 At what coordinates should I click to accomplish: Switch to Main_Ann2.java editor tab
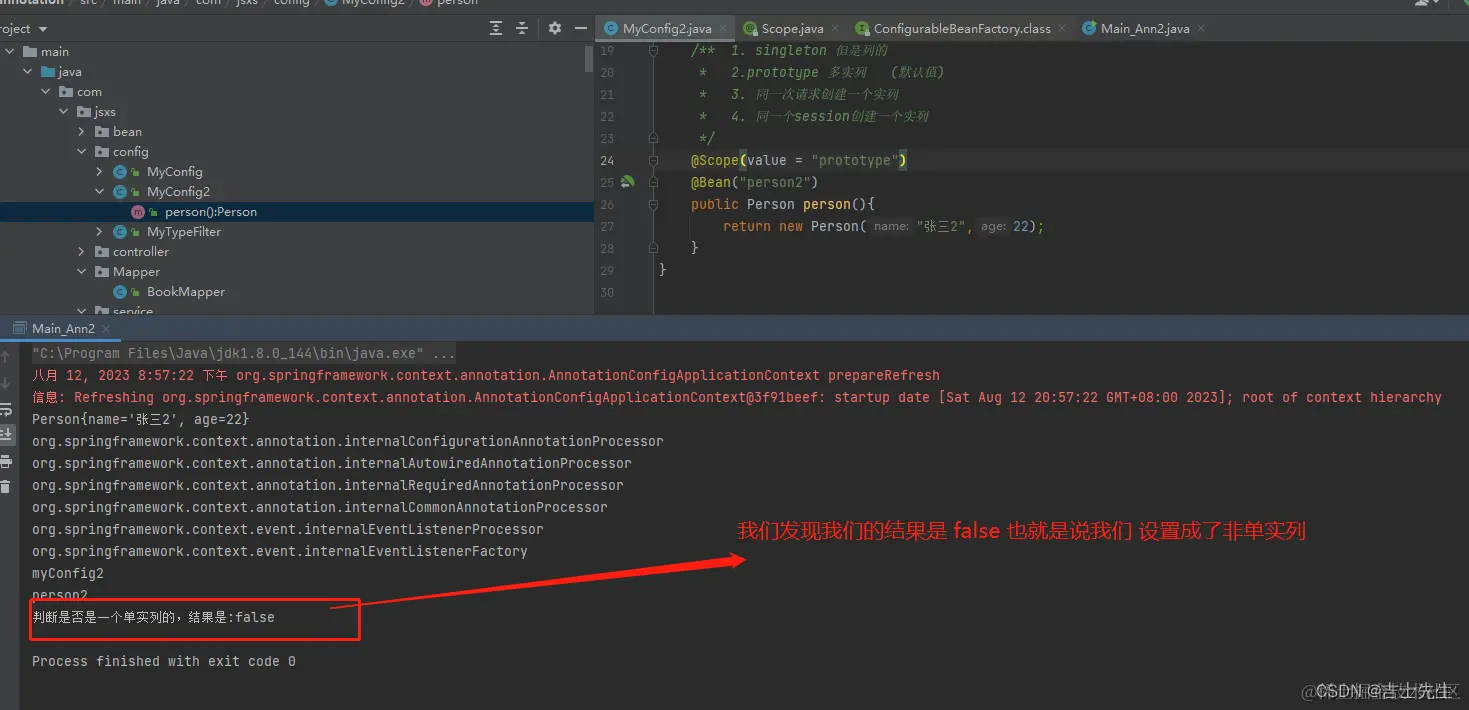[1145, 29]
